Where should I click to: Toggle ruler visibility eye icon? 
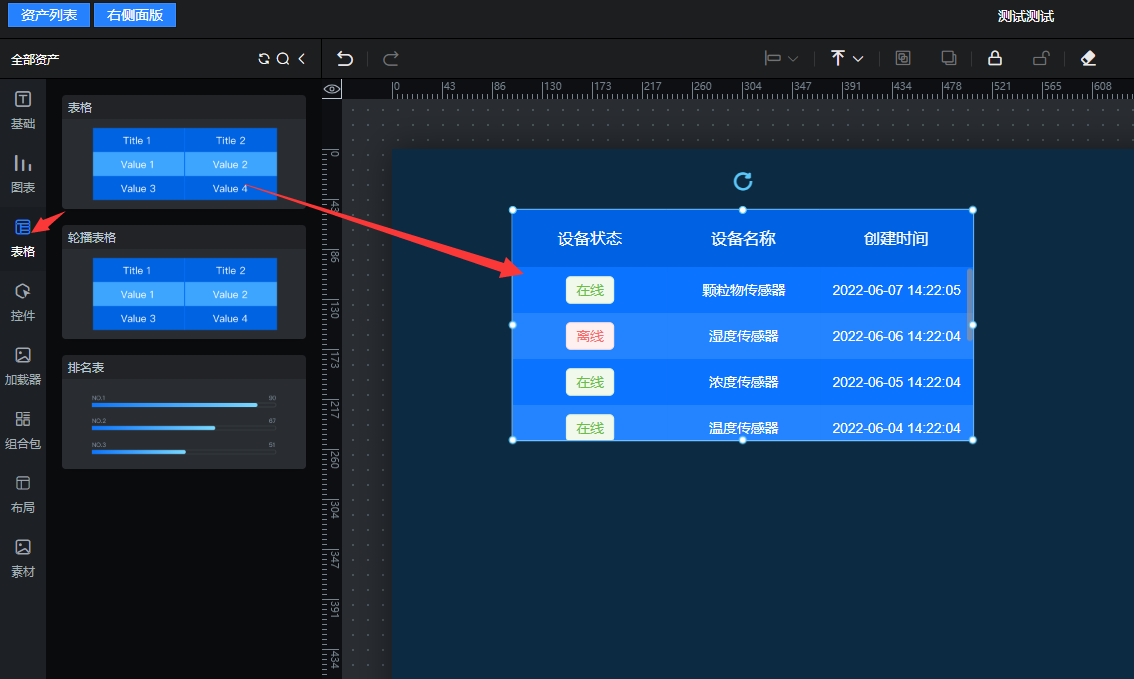[x=332, y=89]
